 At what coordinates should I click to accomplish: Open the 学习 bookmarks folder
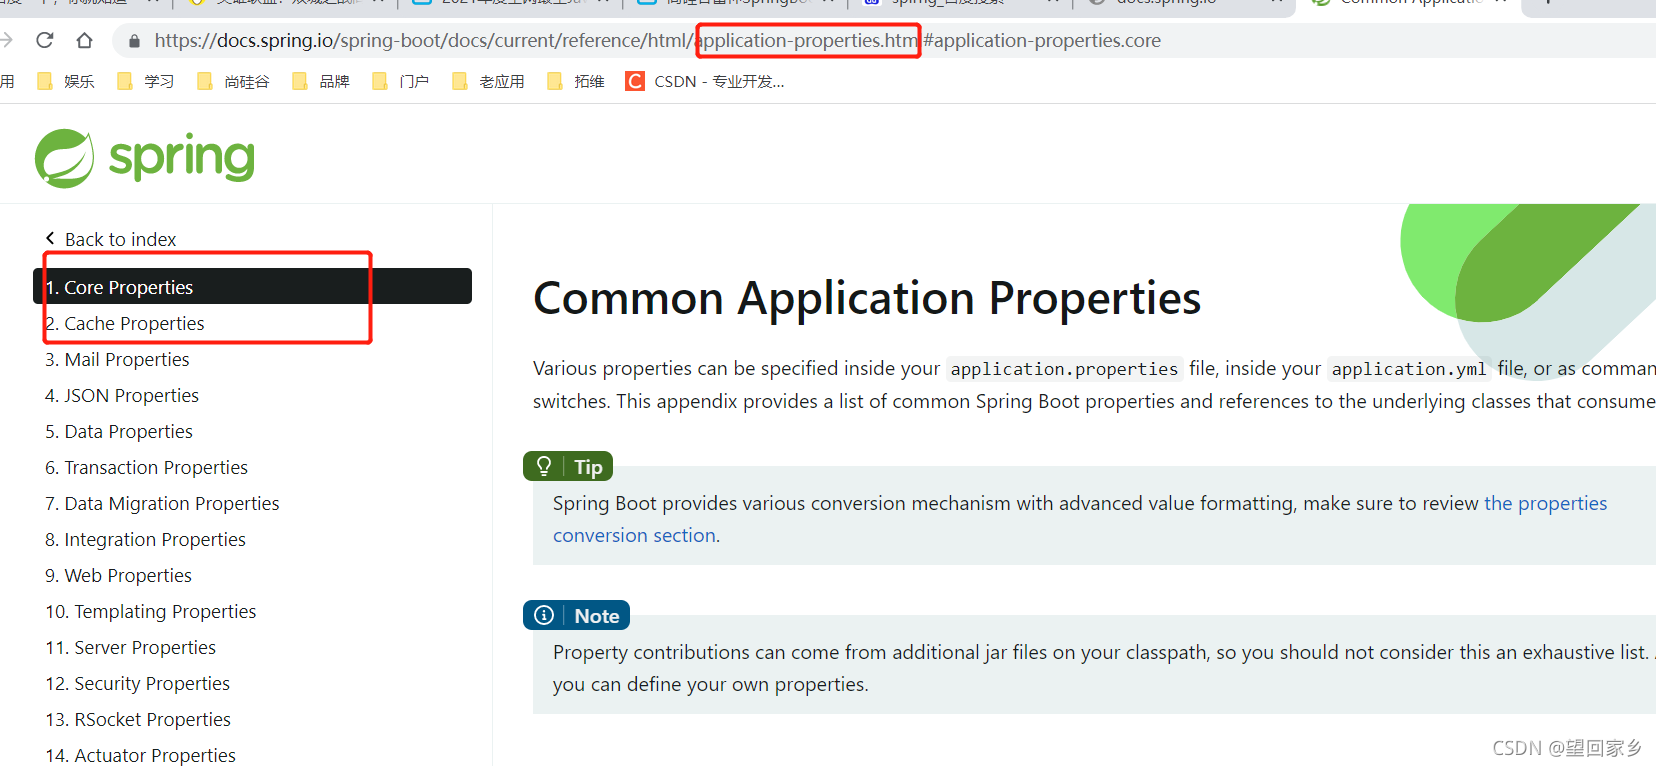click(146, 81)
